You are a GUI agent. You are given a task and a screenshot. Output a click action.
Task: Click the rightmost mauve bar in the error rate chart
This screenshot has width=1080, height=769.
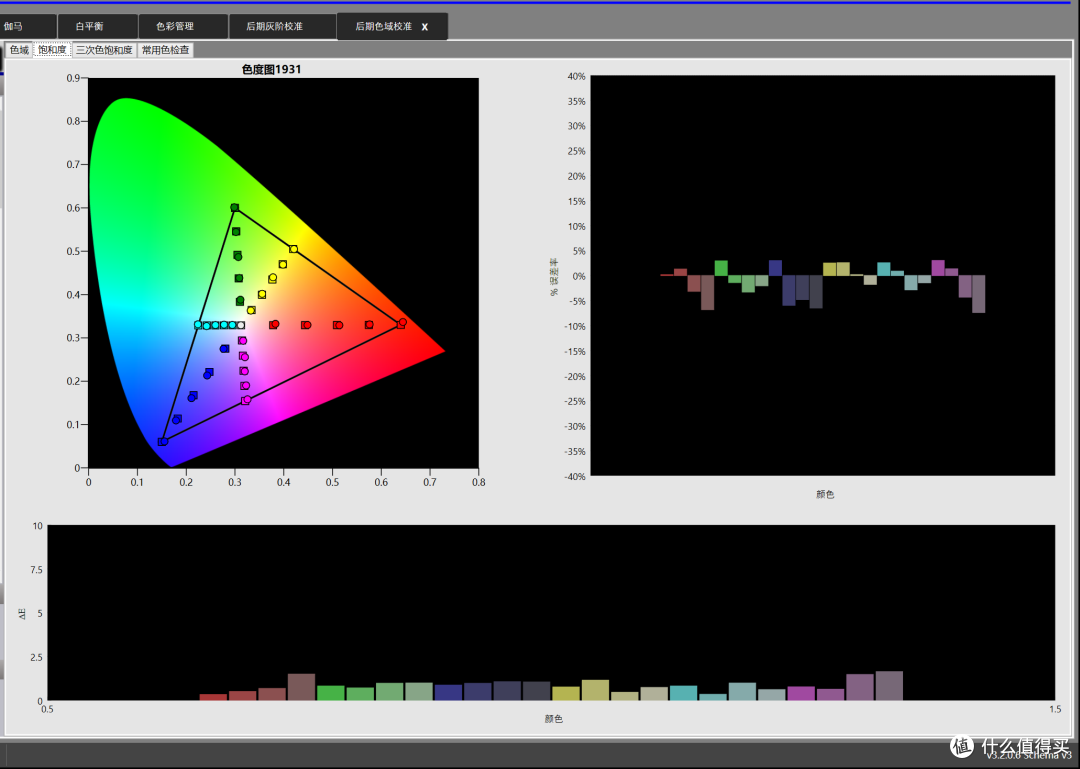979,294
